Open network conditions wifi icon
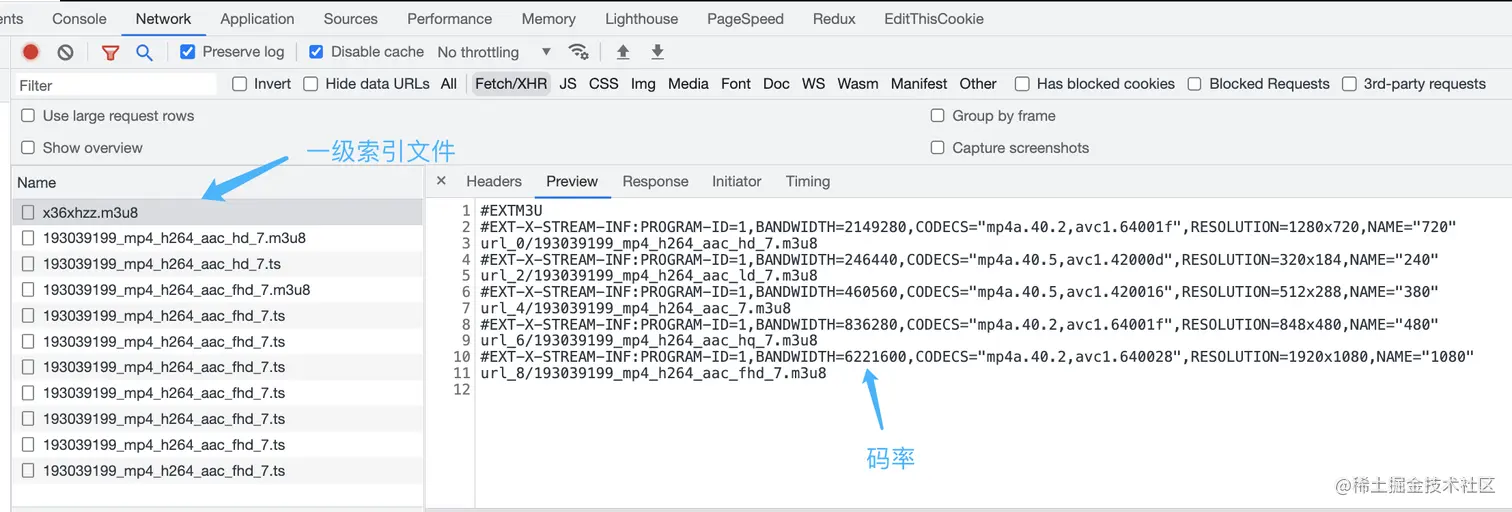 578,52
